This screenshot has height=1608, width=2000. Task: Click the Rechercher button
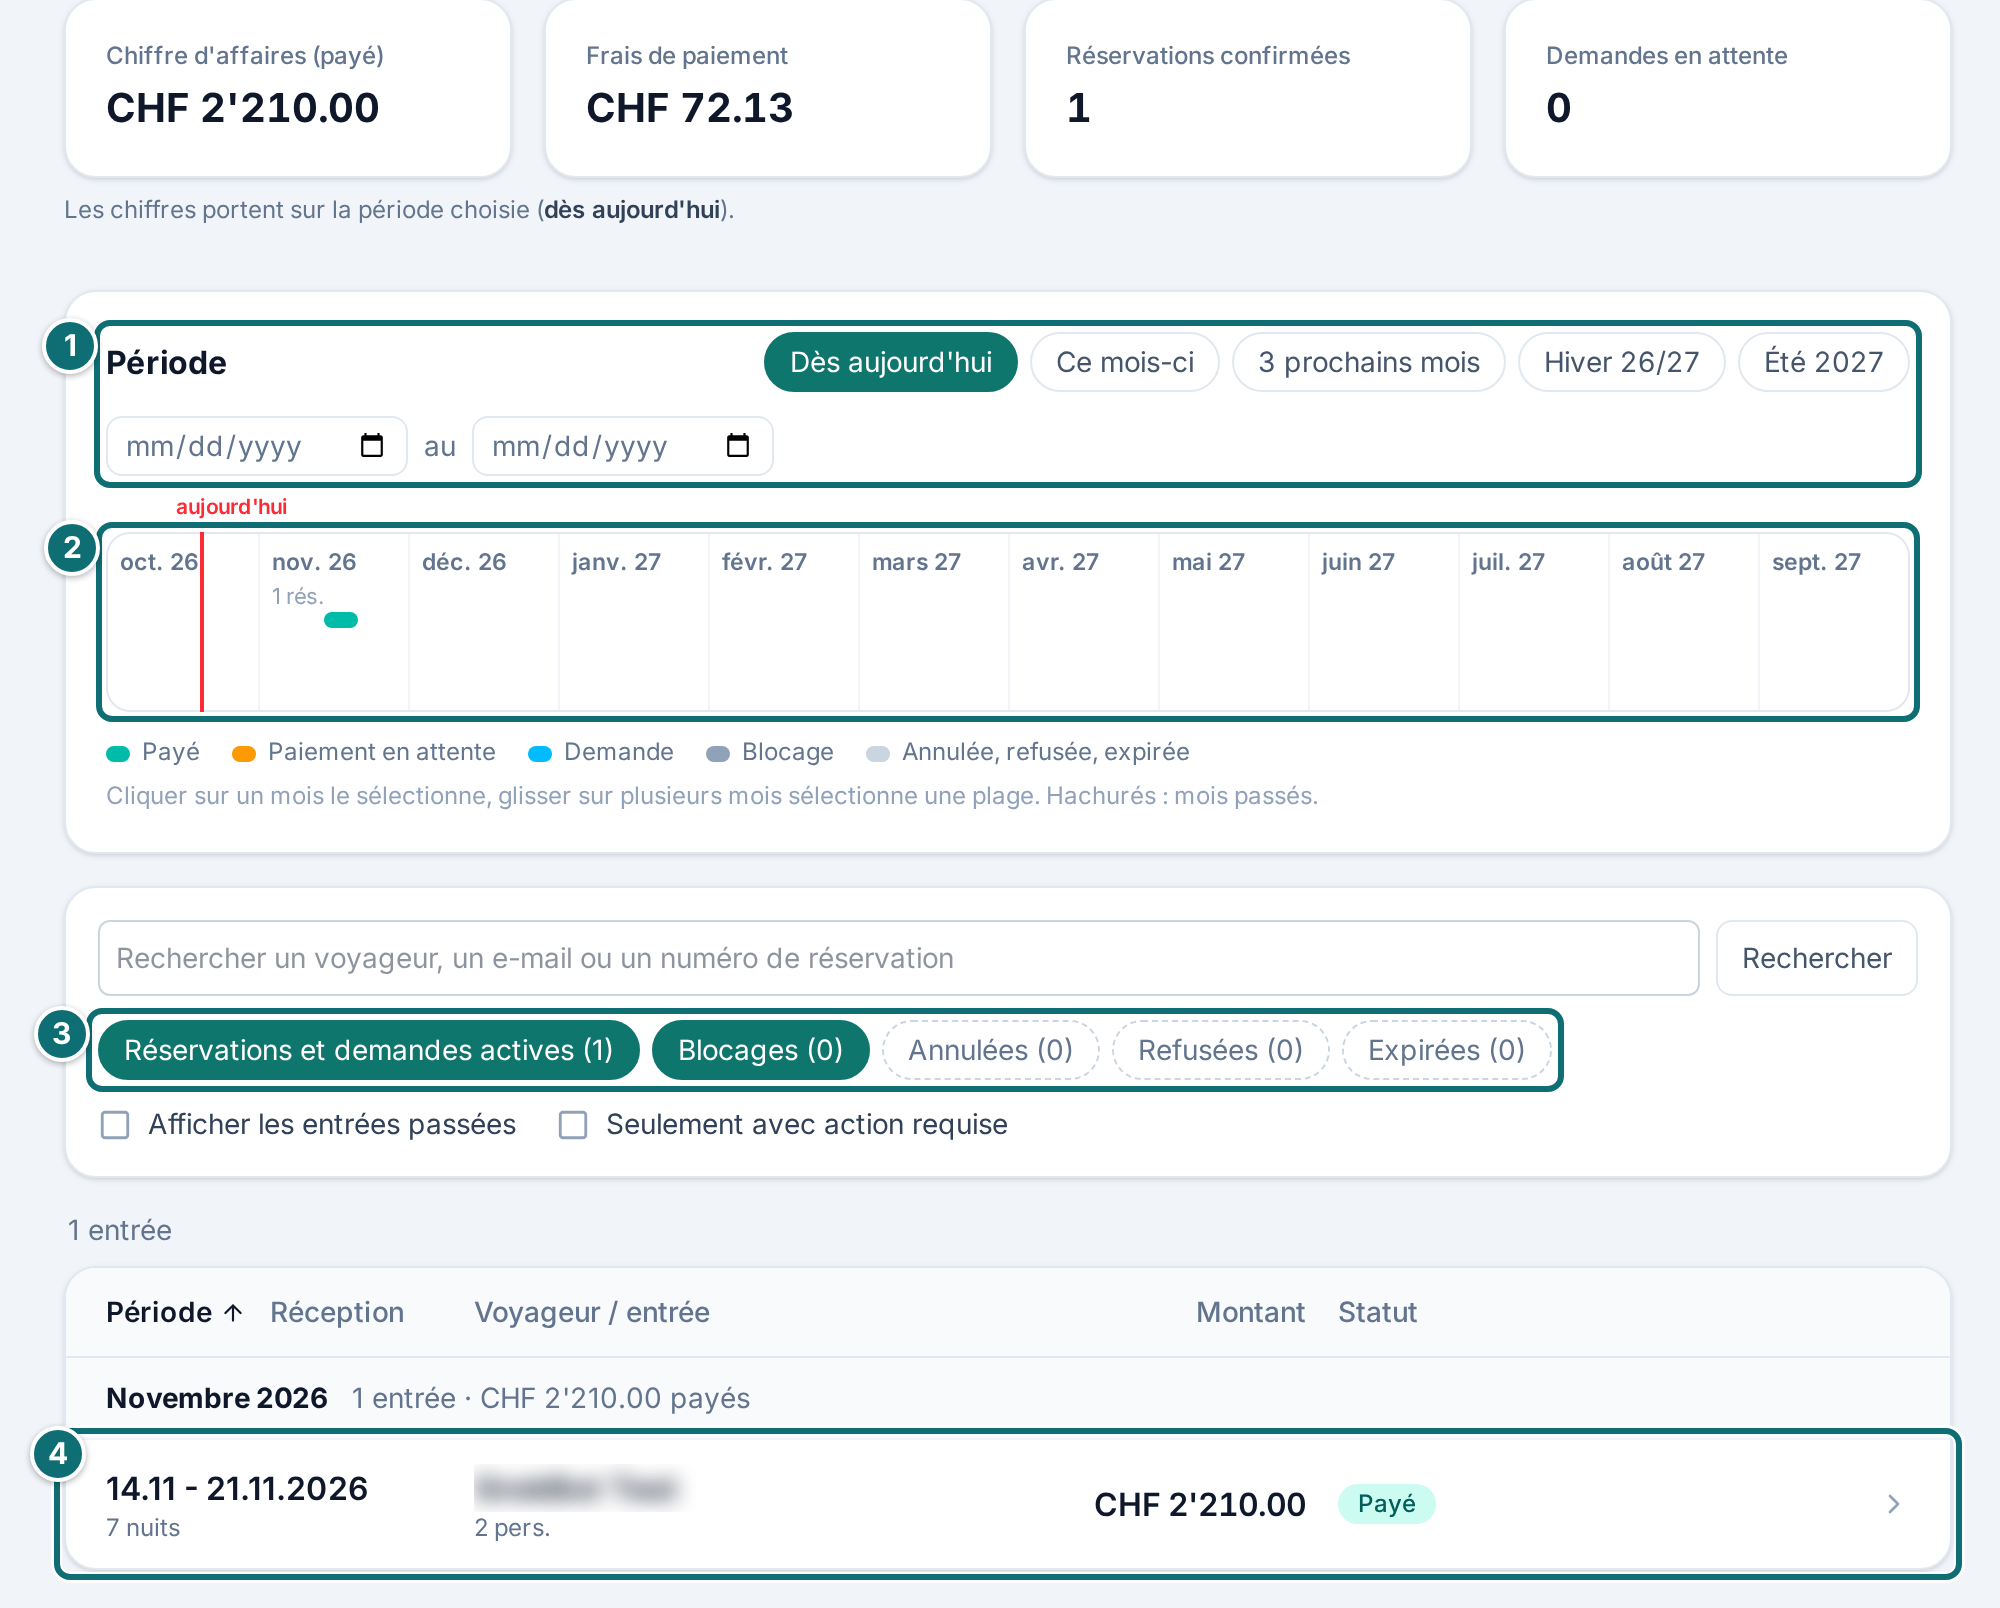(x=1817, y=958)
